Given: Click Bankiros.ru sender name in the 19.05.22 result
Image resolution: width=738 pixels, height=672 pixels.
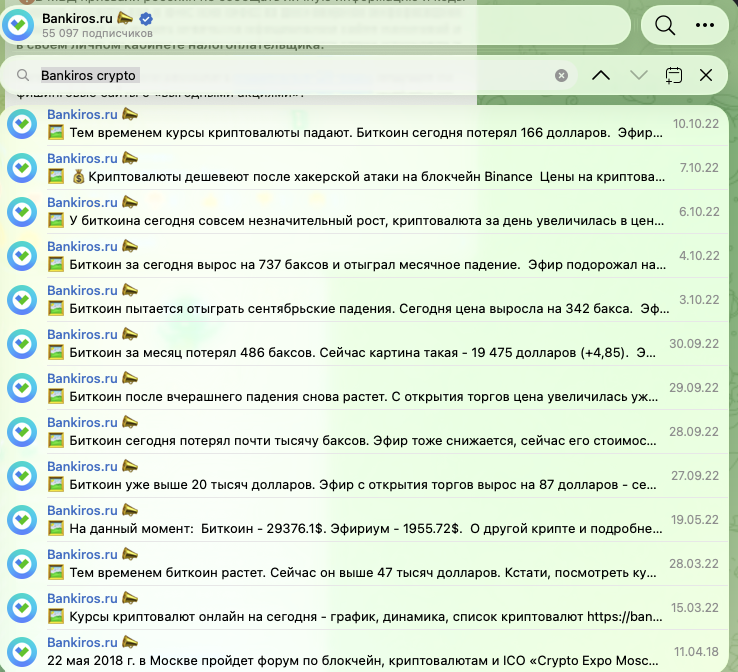Looking at the screenshot, I should coord(82,511).
